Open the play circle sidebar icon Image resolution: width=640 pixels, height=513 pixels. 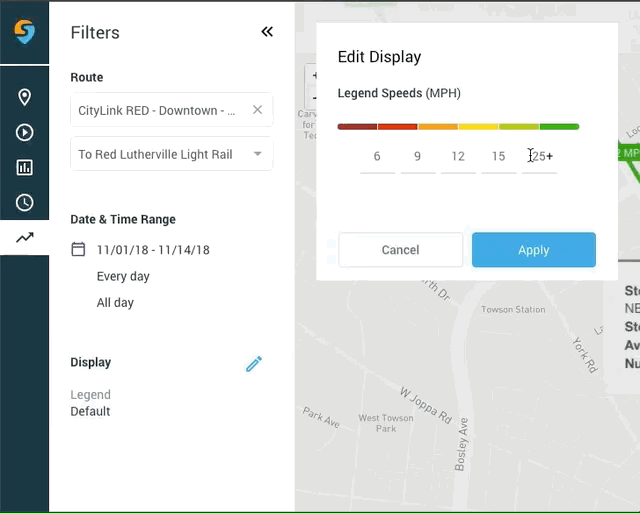tap(24, 132)
